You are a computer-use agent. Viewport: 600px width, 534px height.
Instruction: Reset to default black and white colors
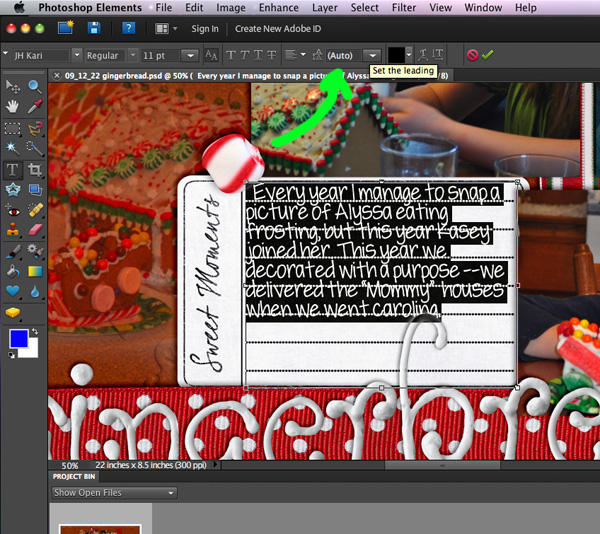12,355
